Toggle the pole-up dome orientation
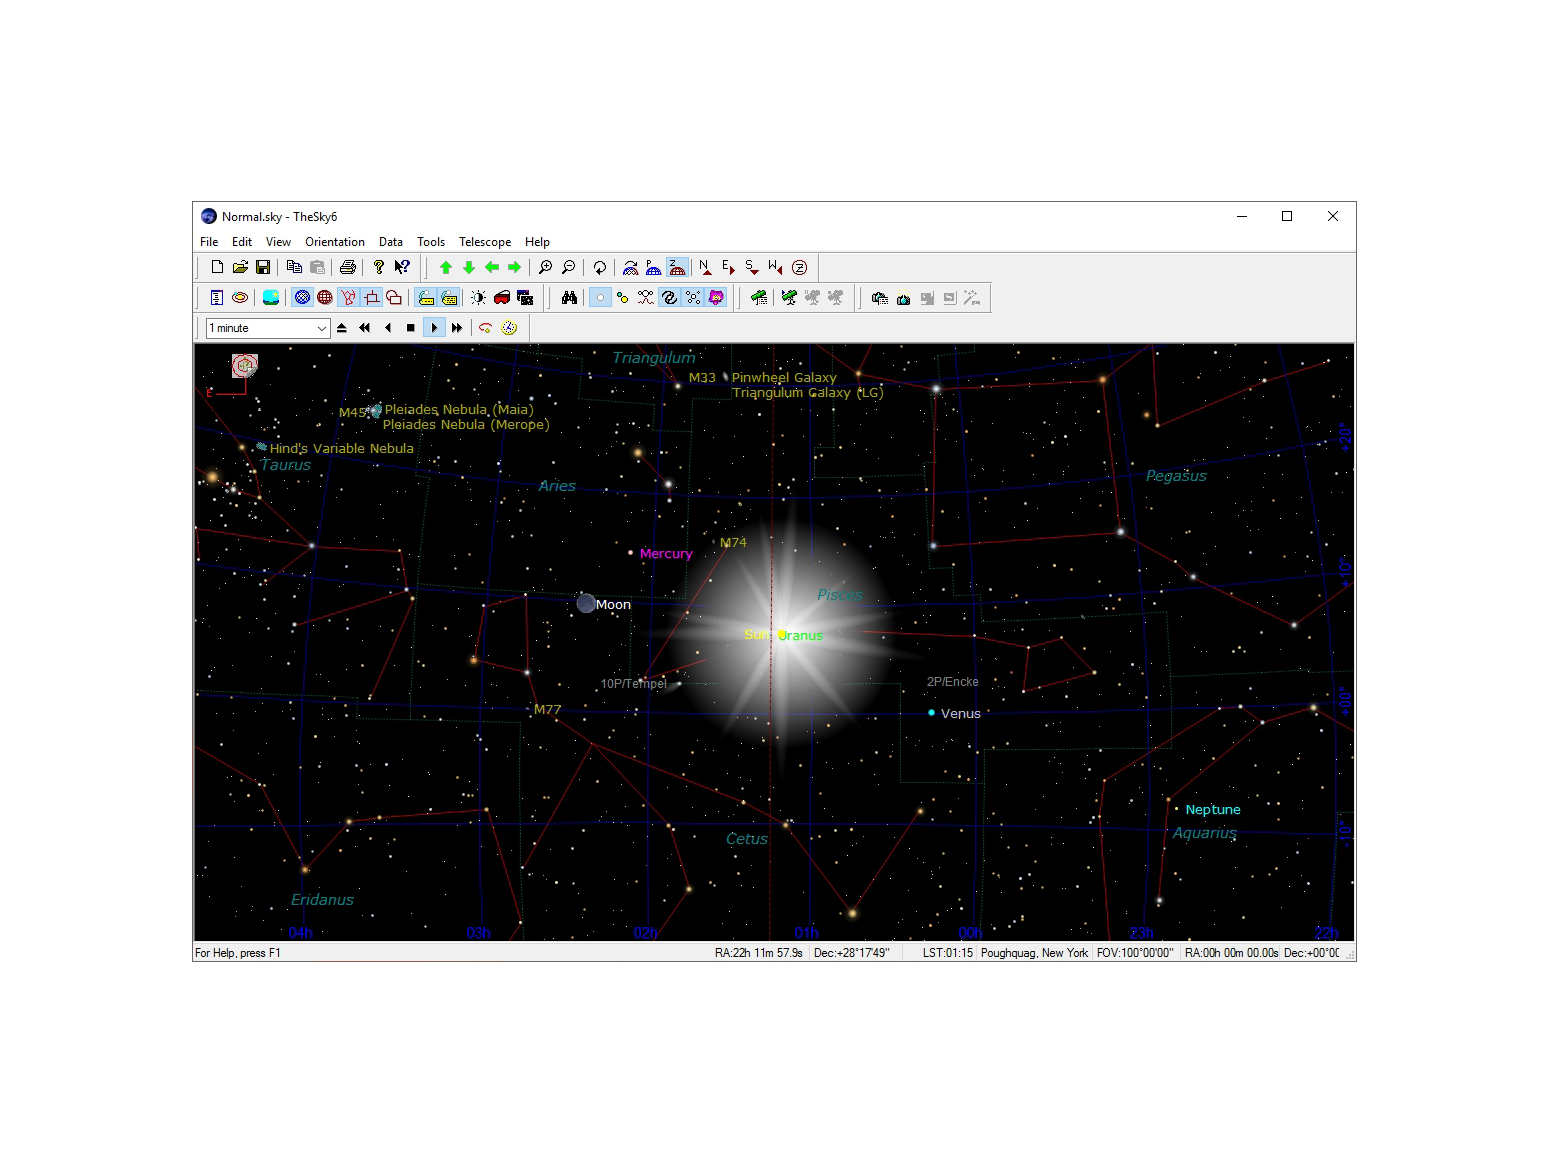Screen dimensions: 1550x1164 click(x=654, y=267)
